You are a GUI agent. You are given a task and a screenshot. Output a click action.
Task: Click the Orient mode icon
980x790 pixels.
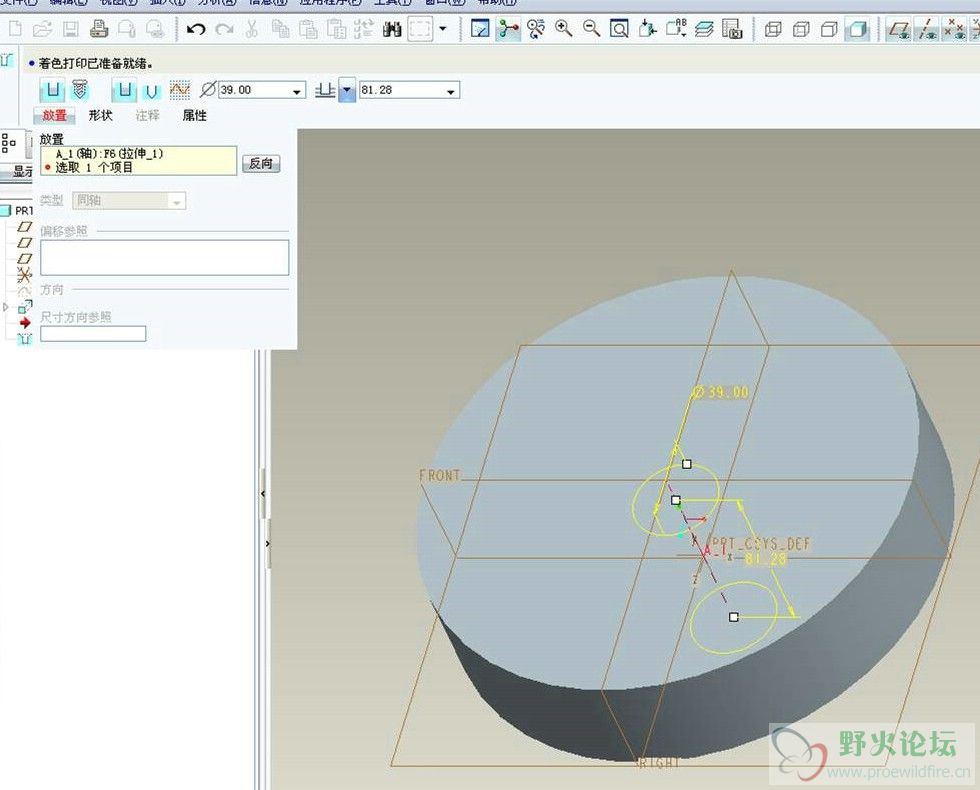coord(536,29)
